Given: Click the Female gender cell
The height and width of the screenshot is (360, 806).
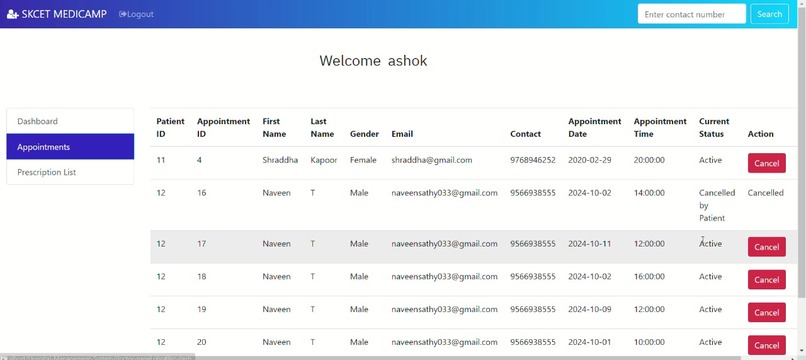Looking at the screenshot, I should [363, 160].
